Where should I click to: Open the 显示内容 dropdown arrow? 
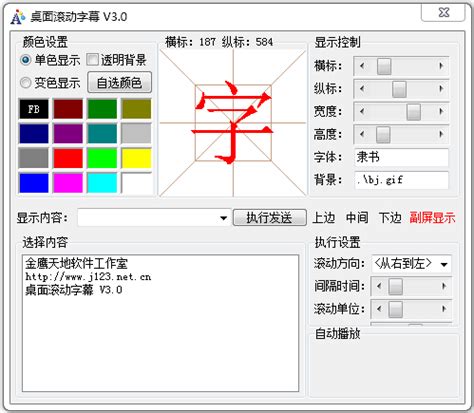[224, 218]
